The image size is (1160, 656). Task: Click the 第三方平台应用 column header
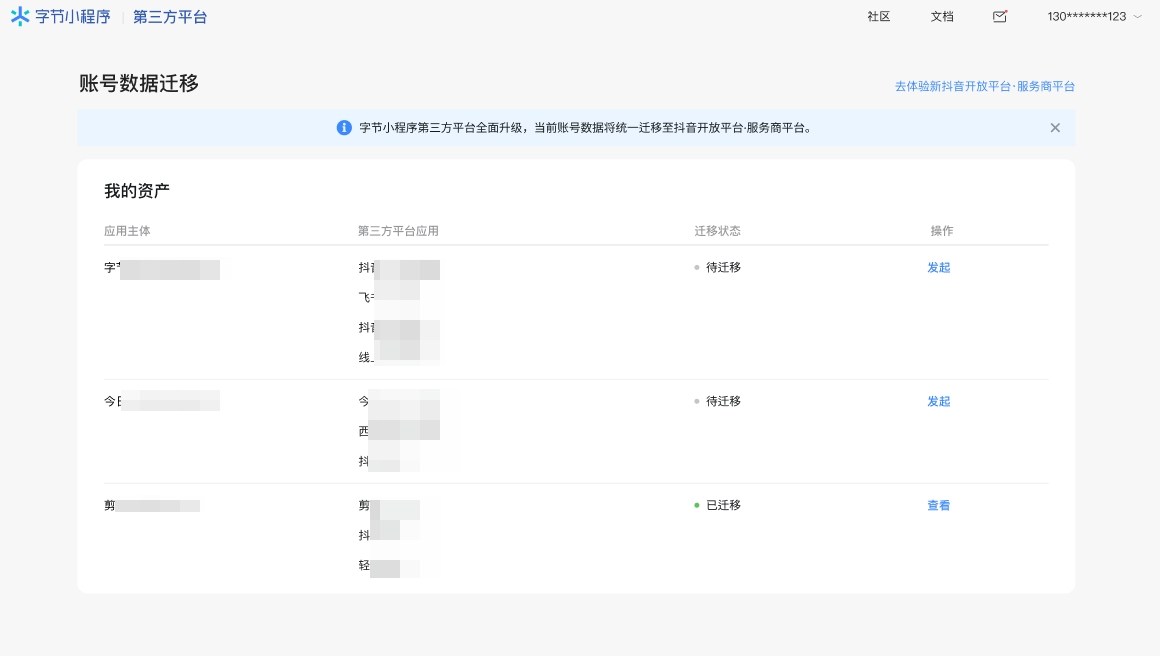(398, 231)
